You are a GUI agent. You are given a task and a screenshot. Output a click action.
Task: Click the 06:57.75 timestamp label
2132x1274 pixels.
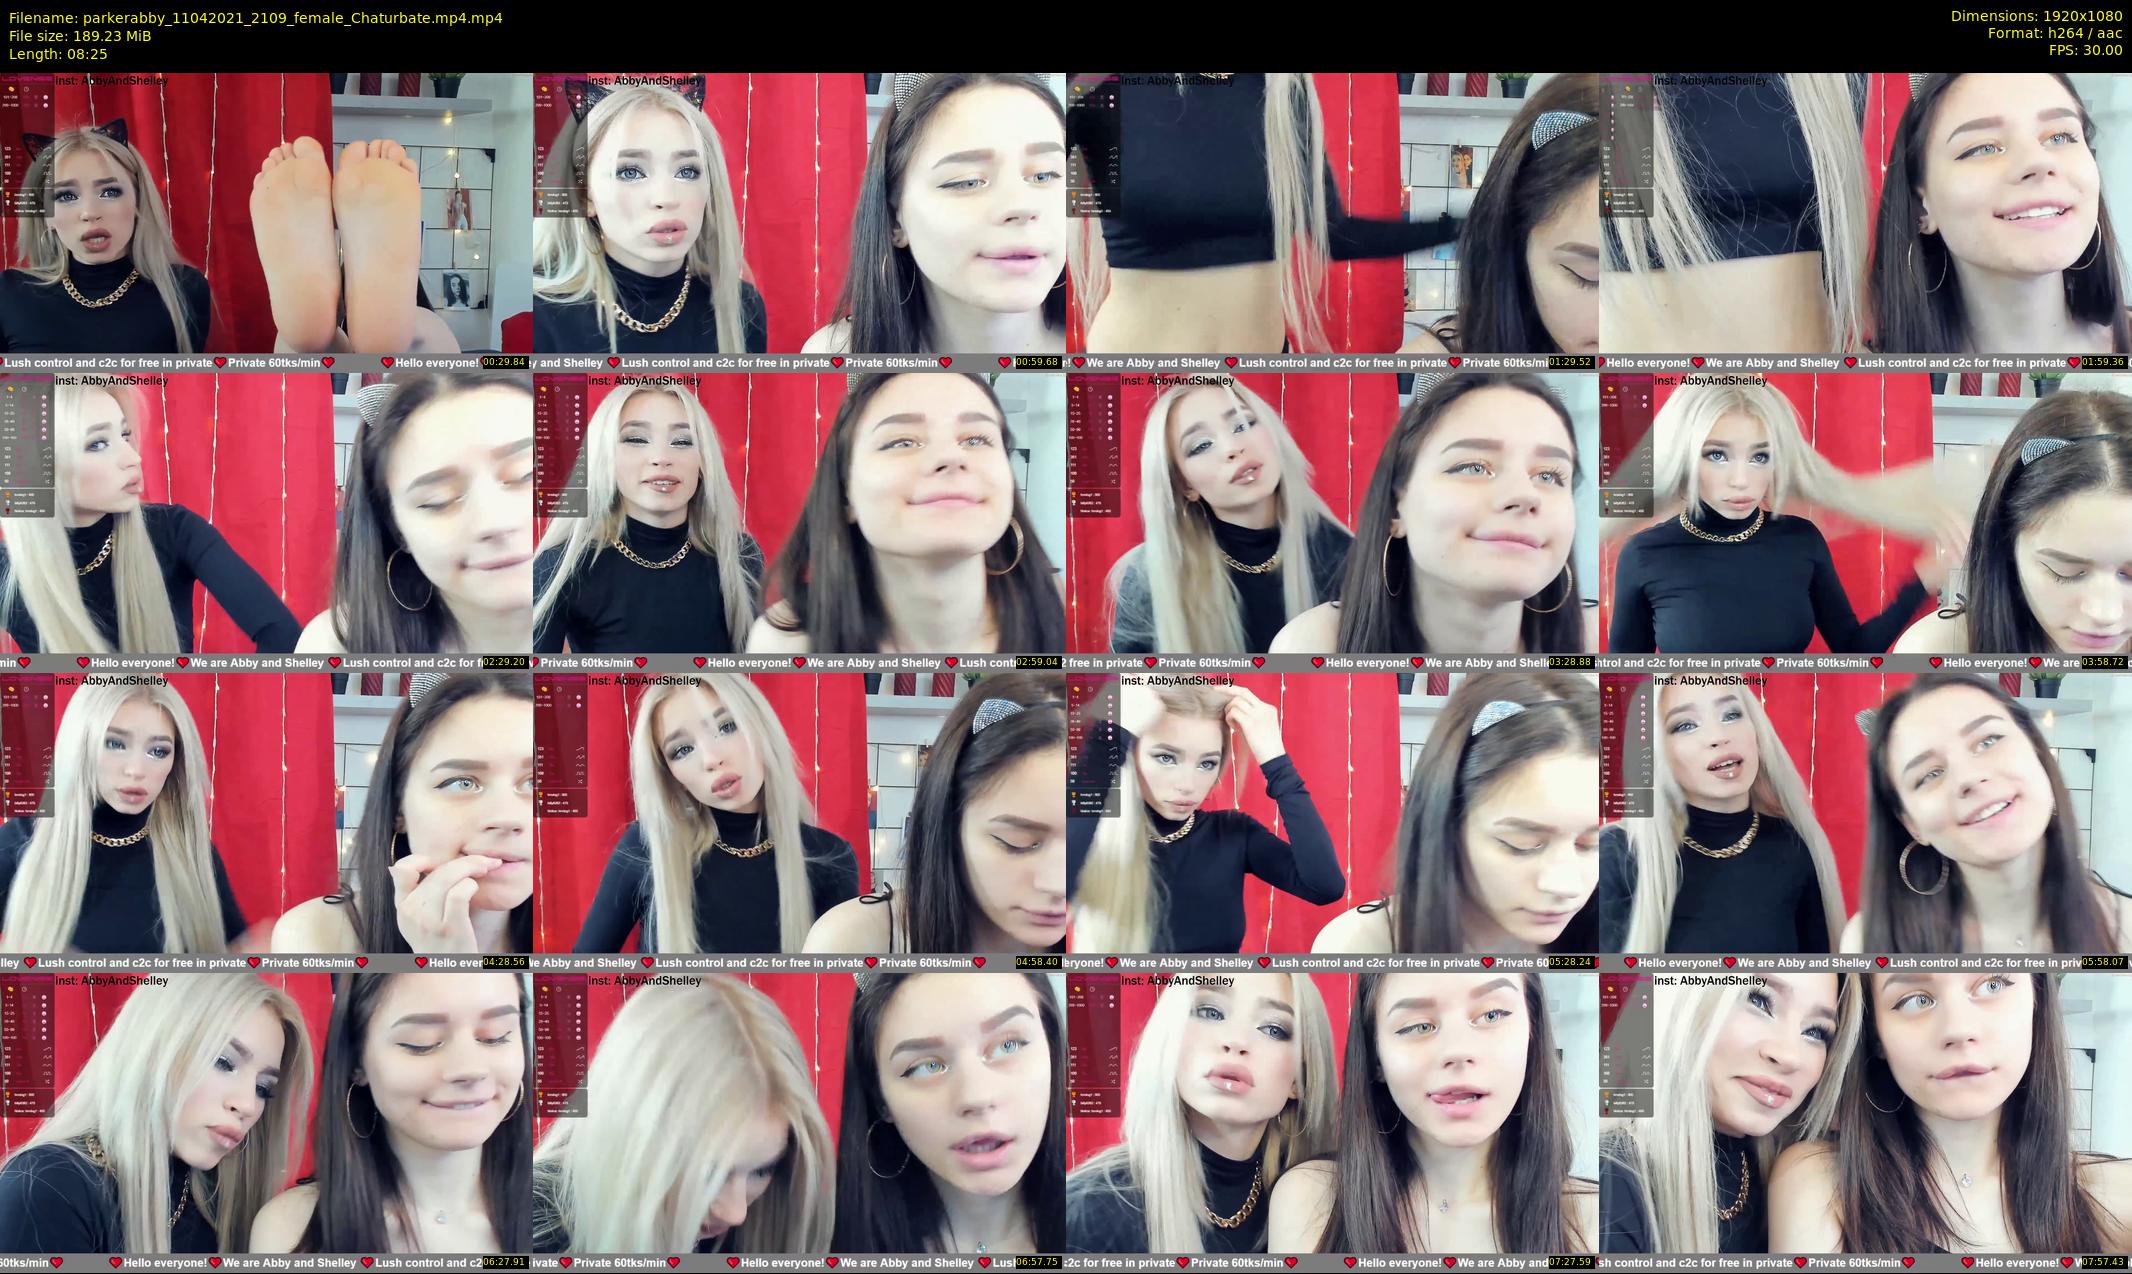(1037, 1262)
